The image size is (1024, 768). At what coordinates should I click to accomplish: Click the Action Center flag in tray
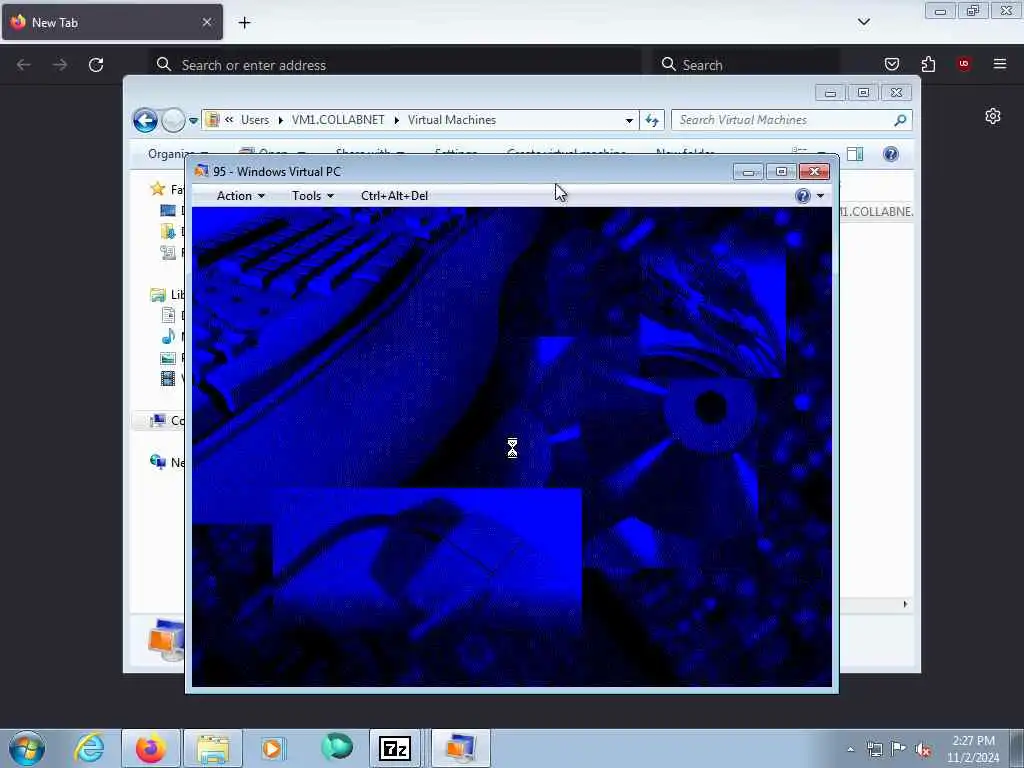pos(899,749)
